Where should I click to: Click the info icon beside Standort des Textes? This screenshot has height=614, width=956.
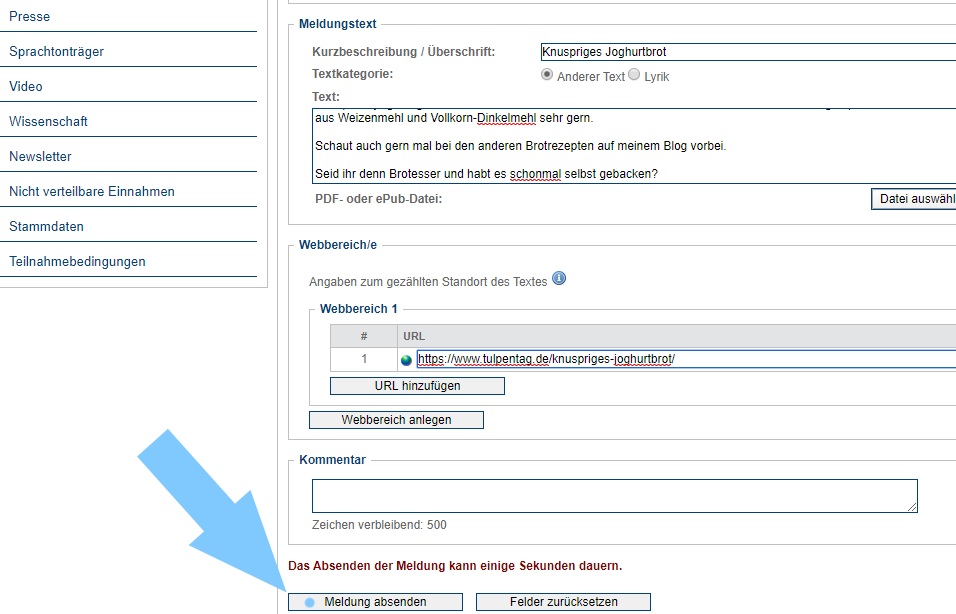tap(558, 279)
